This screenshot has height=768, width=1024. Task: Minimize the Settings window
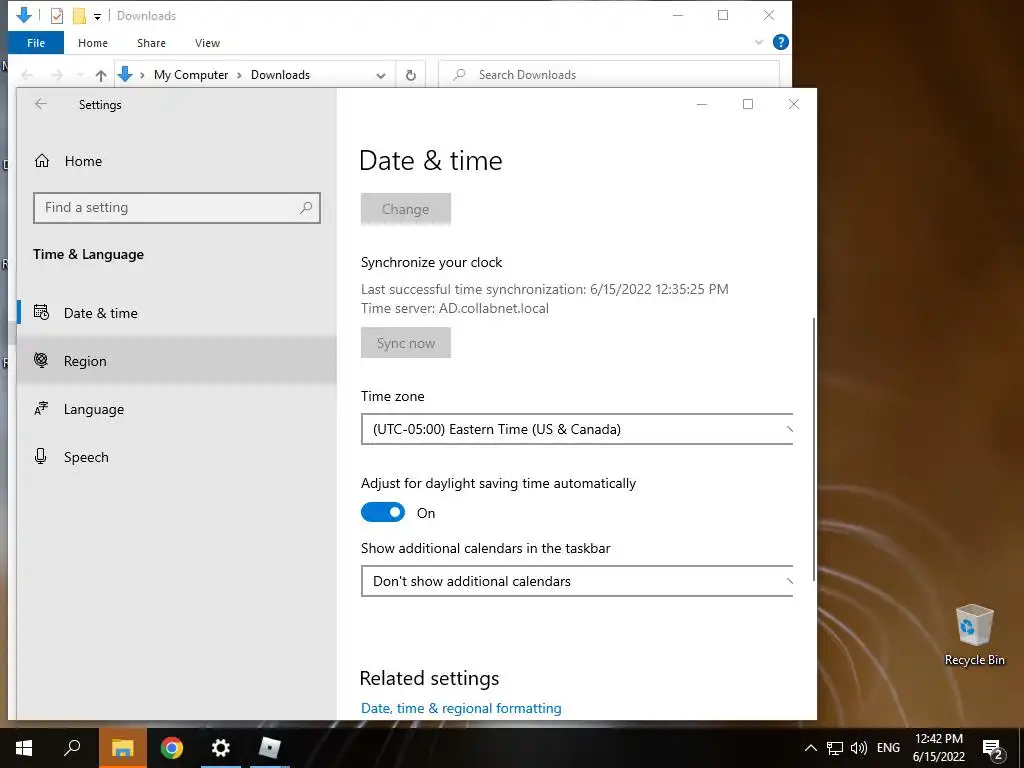pos(702,104)
